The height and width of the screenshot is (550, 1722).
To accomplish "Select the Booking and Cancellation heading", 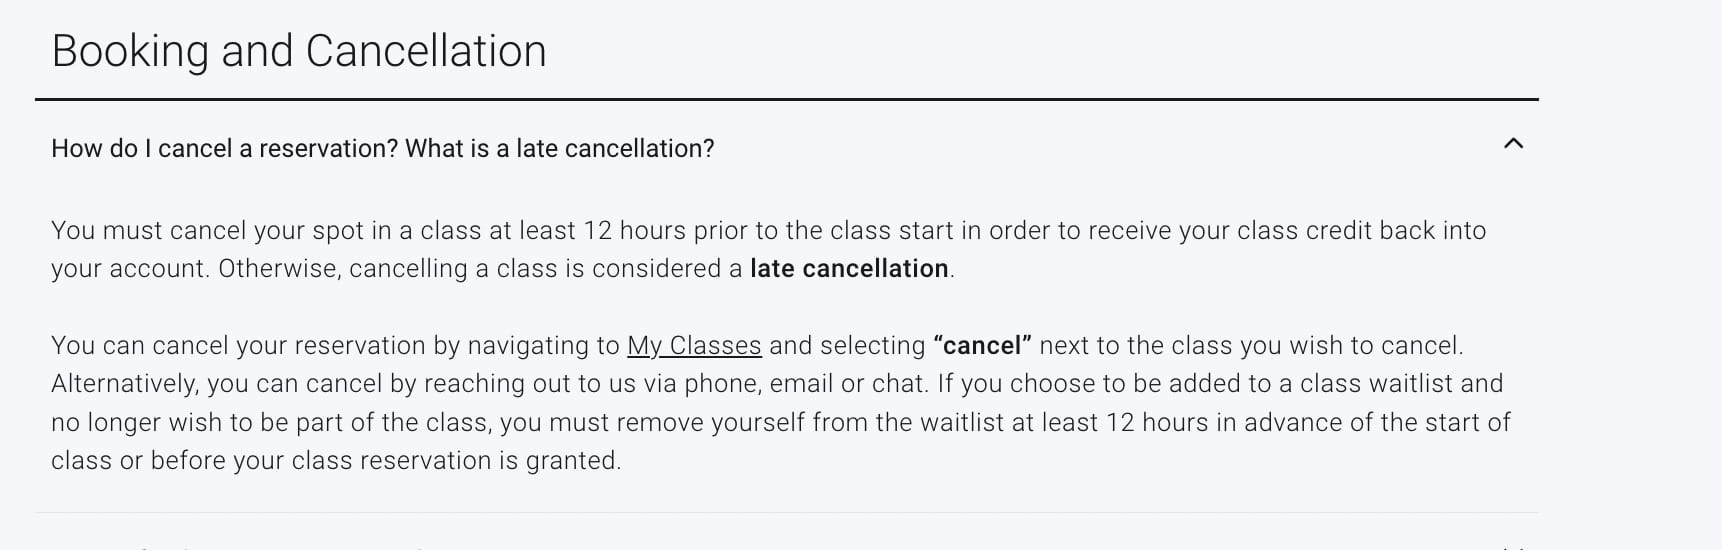I will pyautogui.click(x=299, y=51).
